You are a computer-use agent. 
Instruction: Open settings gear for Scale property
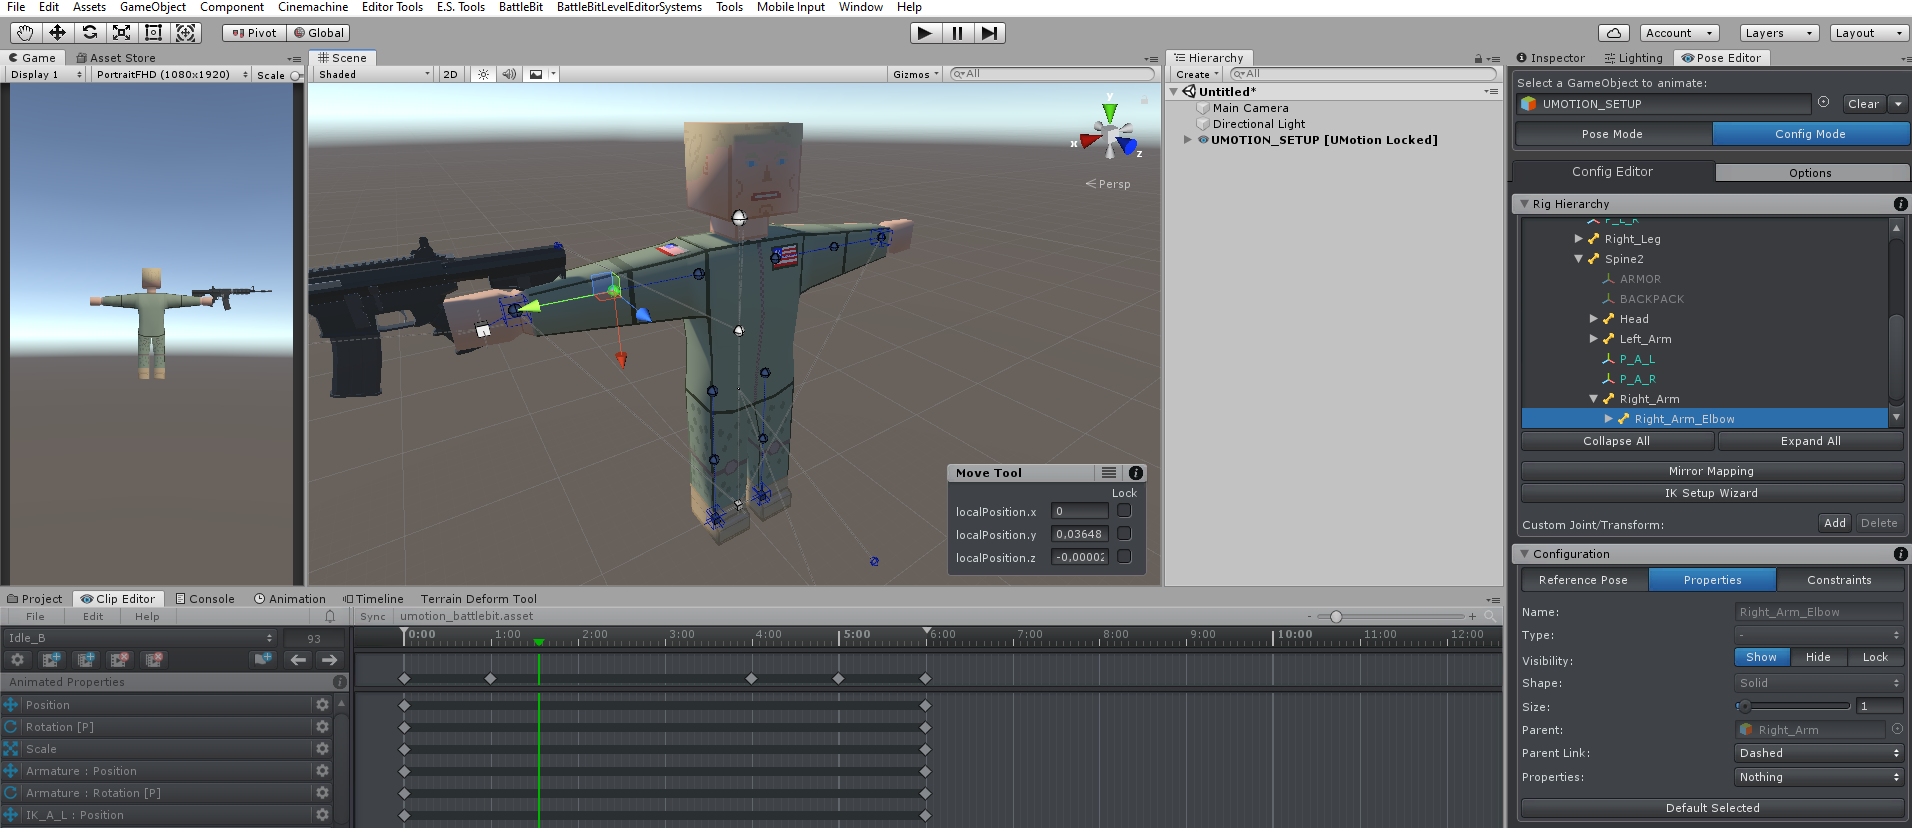322,749
